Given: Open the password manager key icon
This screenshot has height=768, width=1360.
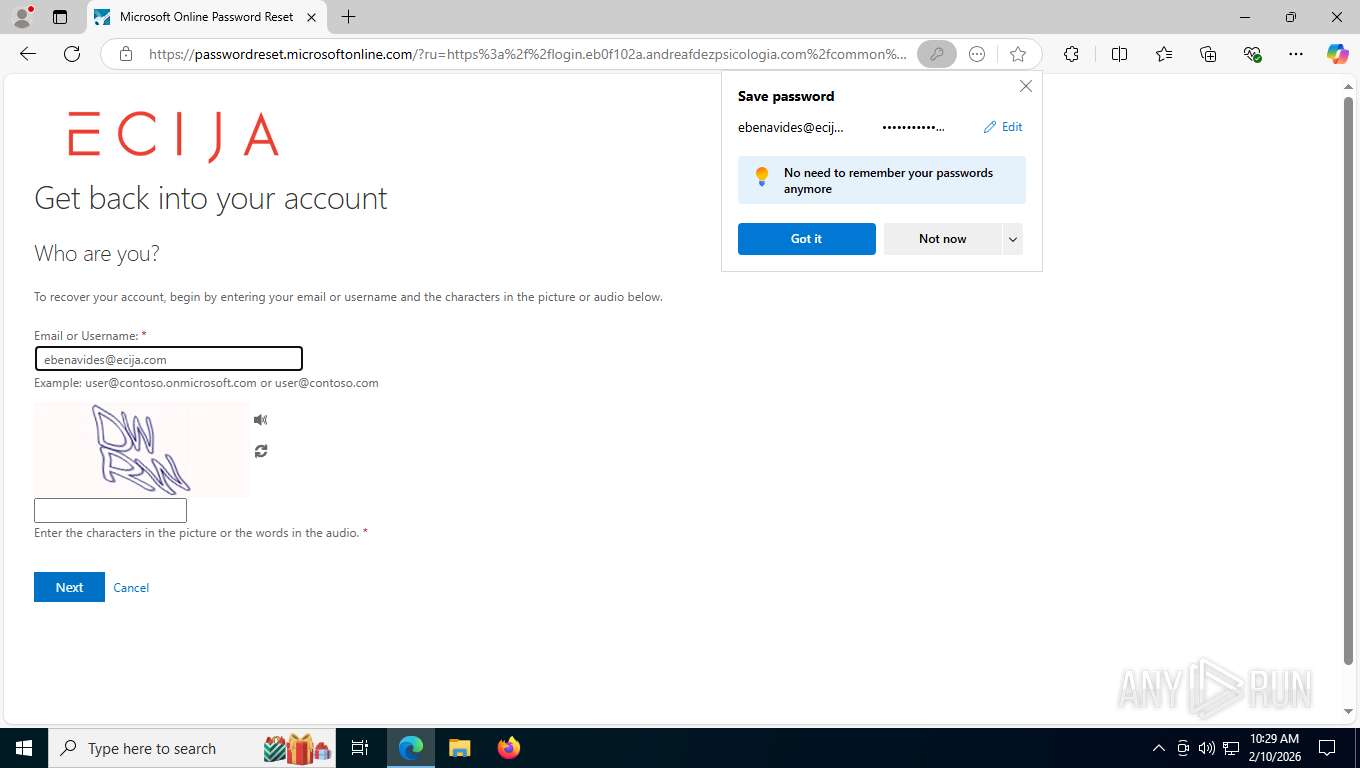Looking at the screenshot, I should tap(936, 54).
